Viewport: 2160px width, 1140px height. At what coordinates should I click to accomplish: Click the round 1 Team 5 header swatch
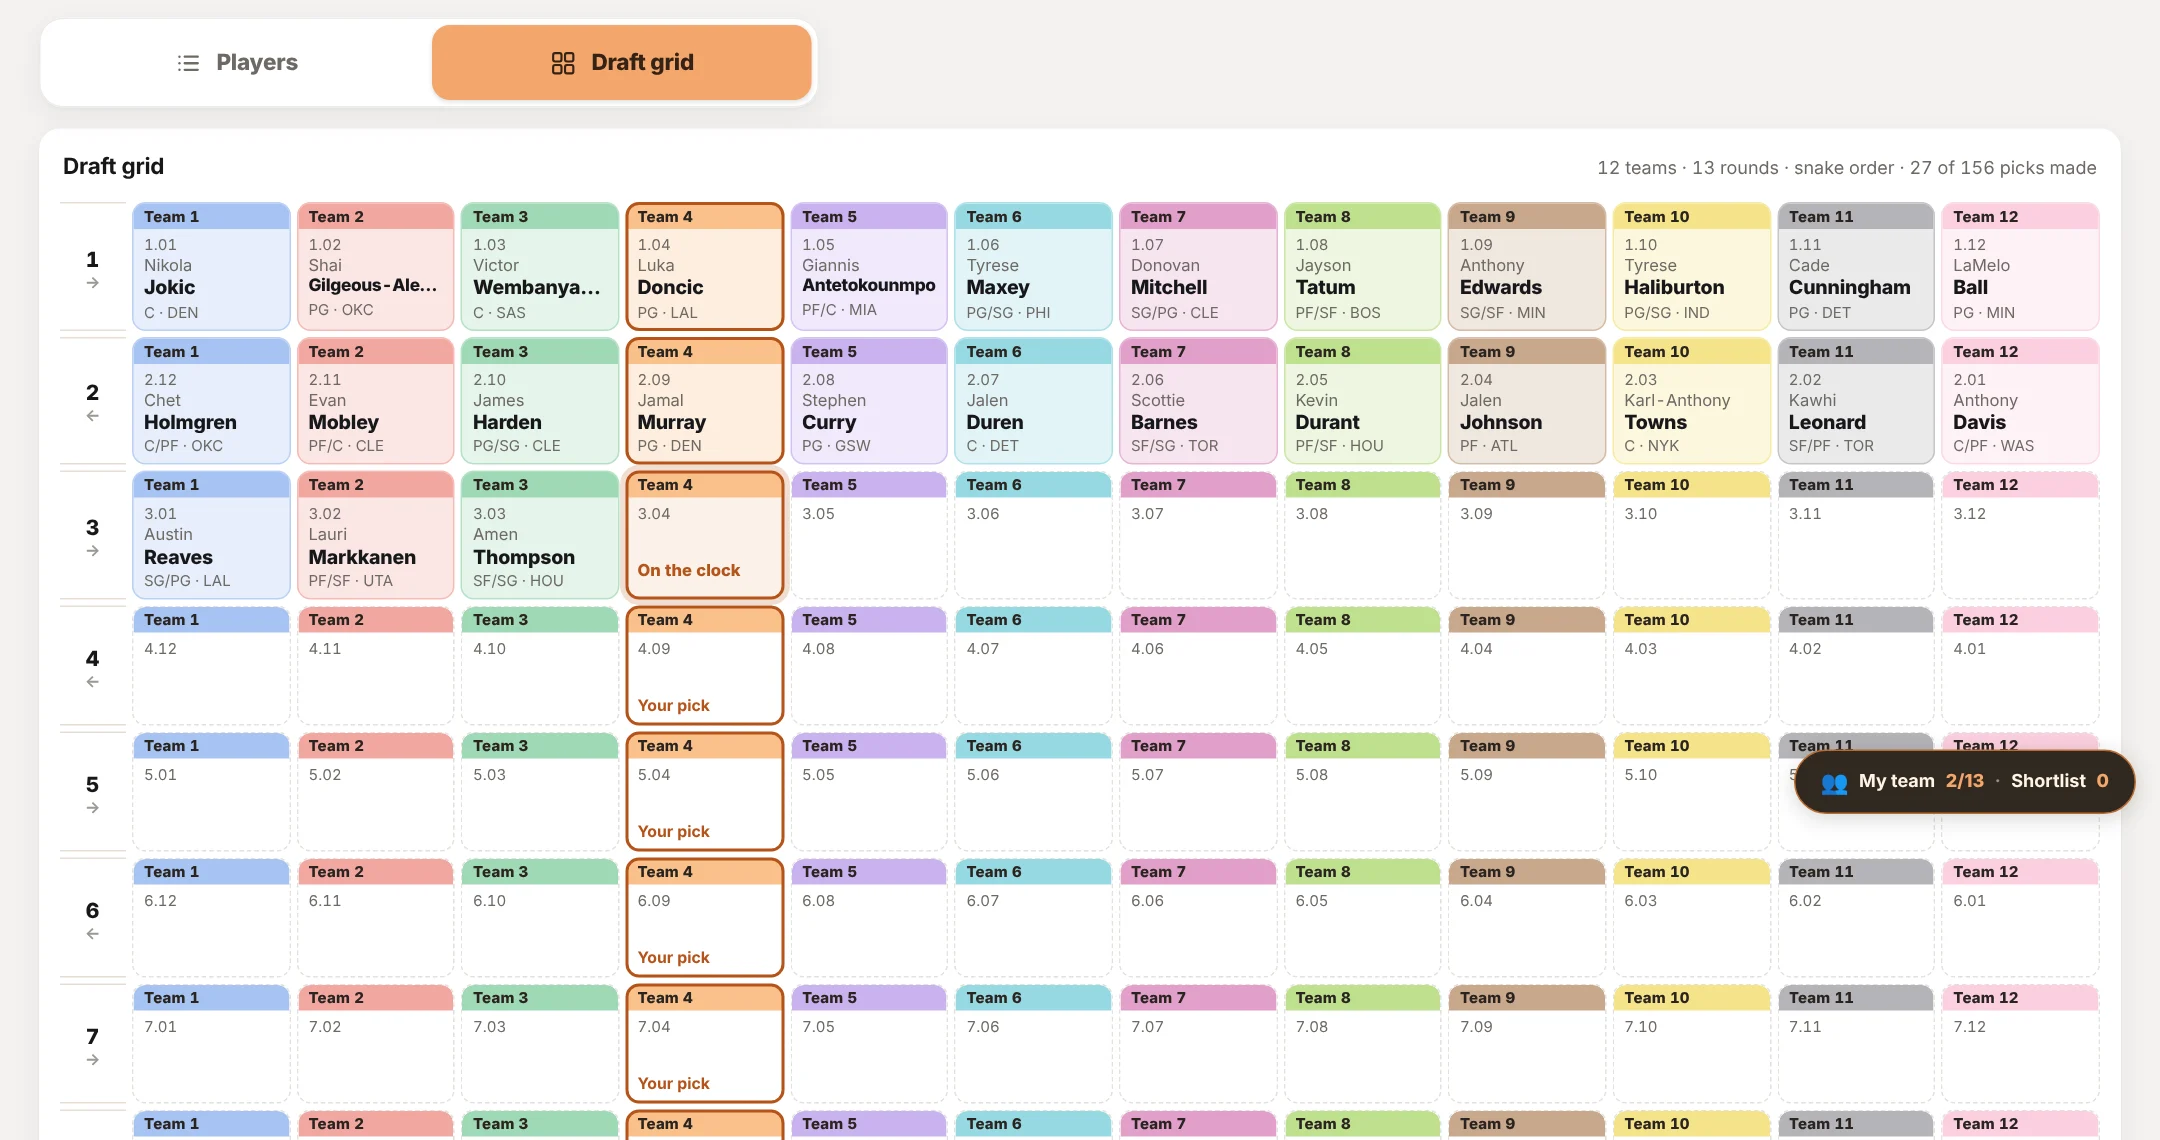click(x=869, y=216)
